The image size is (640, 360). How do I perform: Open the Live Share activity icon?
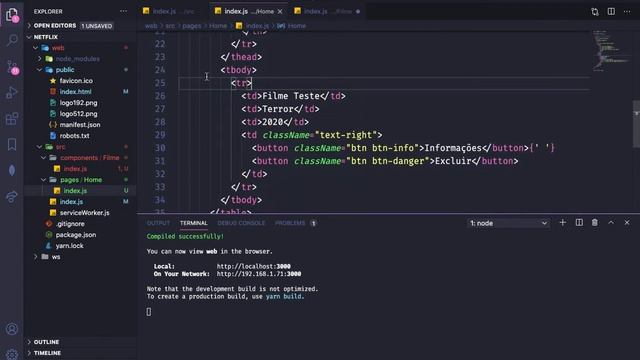[12, 196]
